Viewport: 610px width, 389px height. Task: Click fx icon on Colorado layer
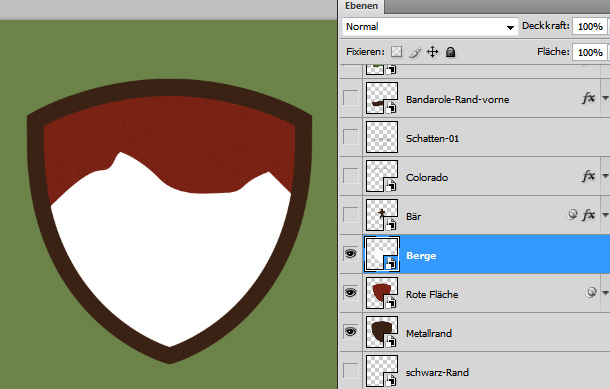(588, 176)
